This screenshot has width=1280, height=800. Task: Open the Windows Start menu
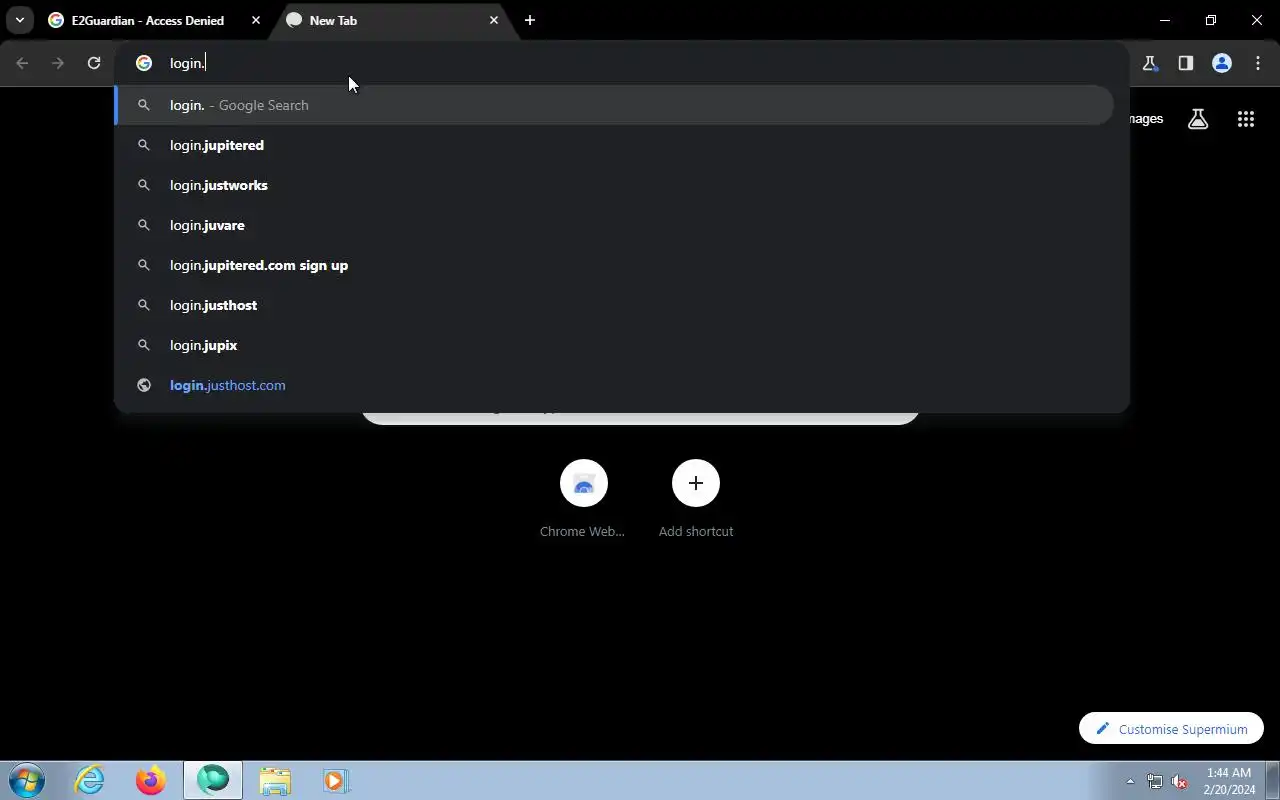pos(26,781)
